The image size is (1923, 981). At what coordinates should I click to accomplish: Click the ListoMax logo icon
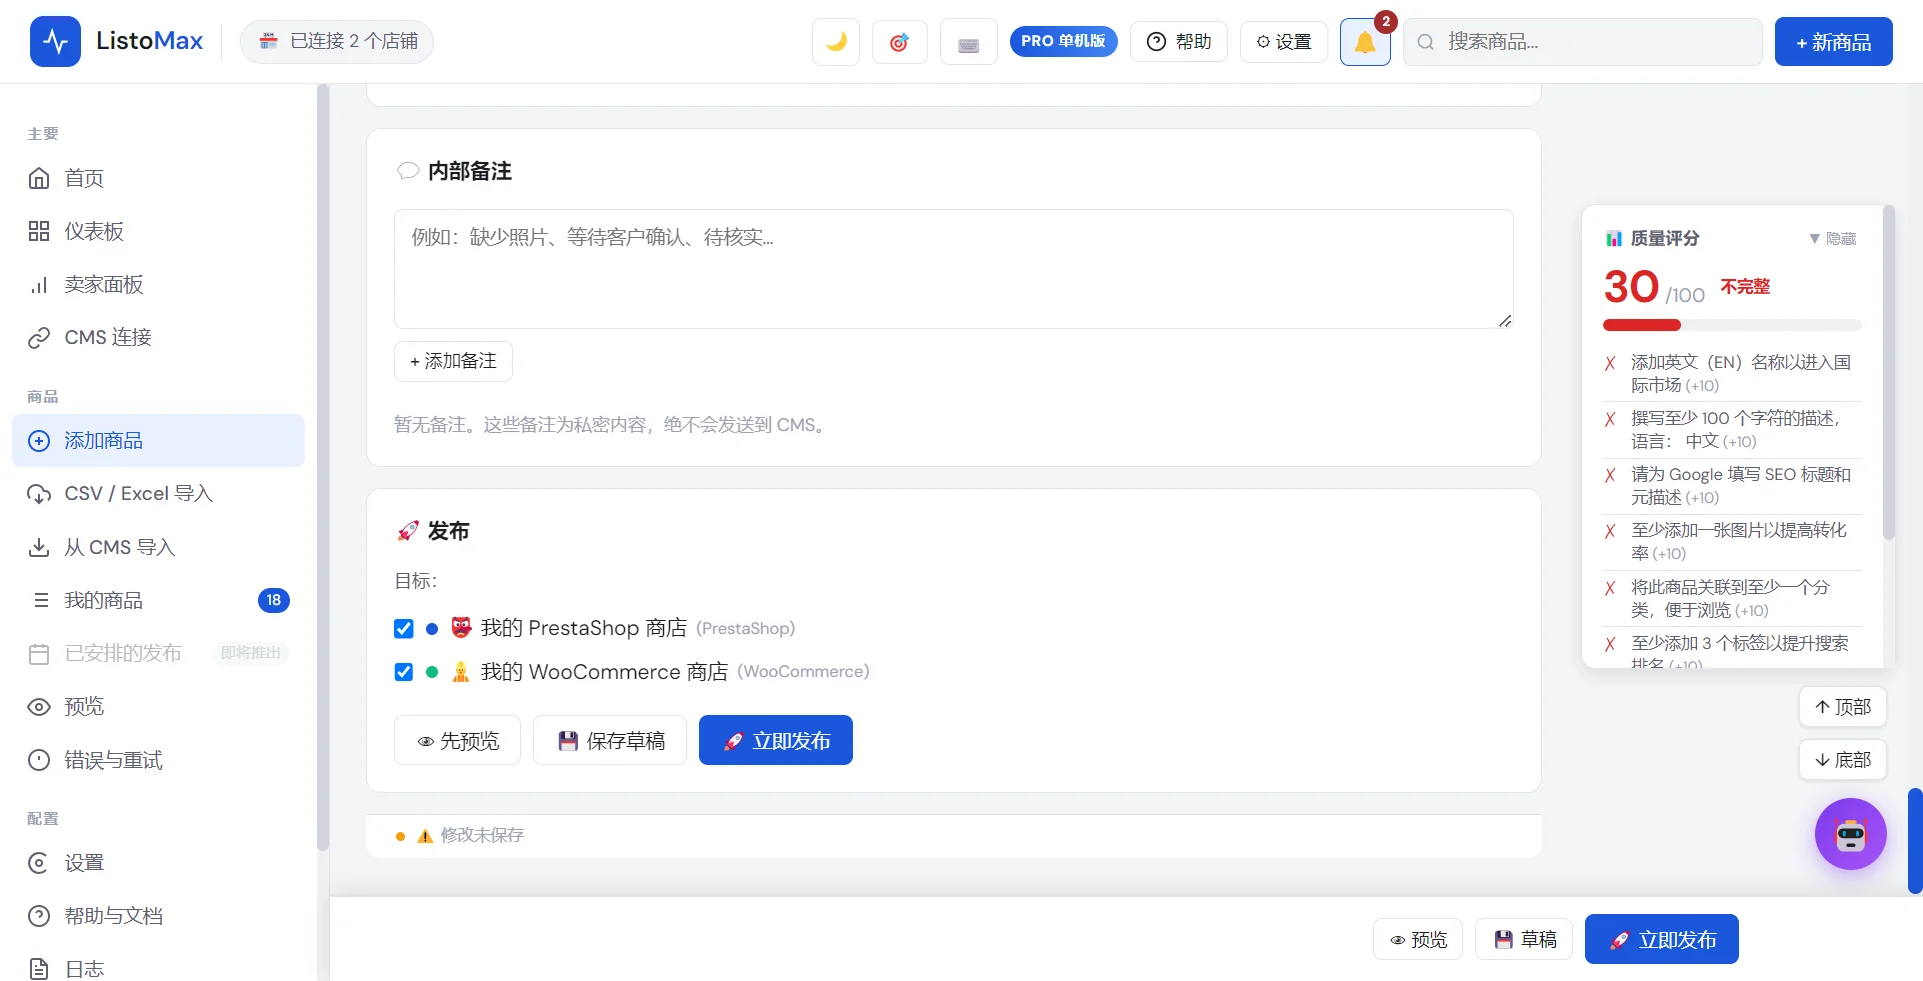click(55, 41)
